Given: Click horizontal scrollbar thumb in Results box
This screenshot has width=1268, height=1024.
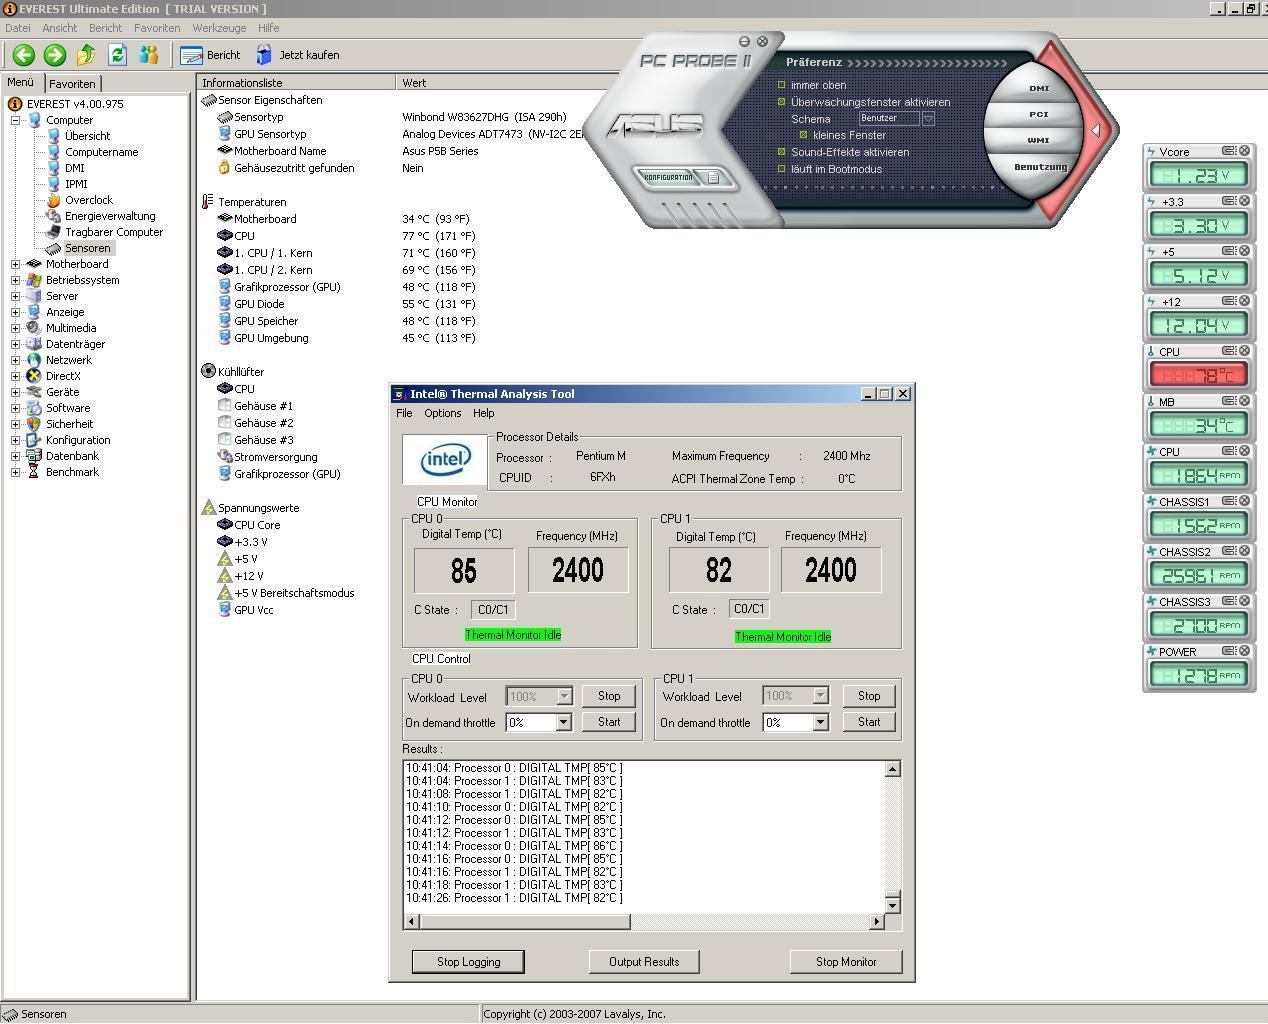Looking at the screenshot, I should pyautogui.click(x=525, y=921).
